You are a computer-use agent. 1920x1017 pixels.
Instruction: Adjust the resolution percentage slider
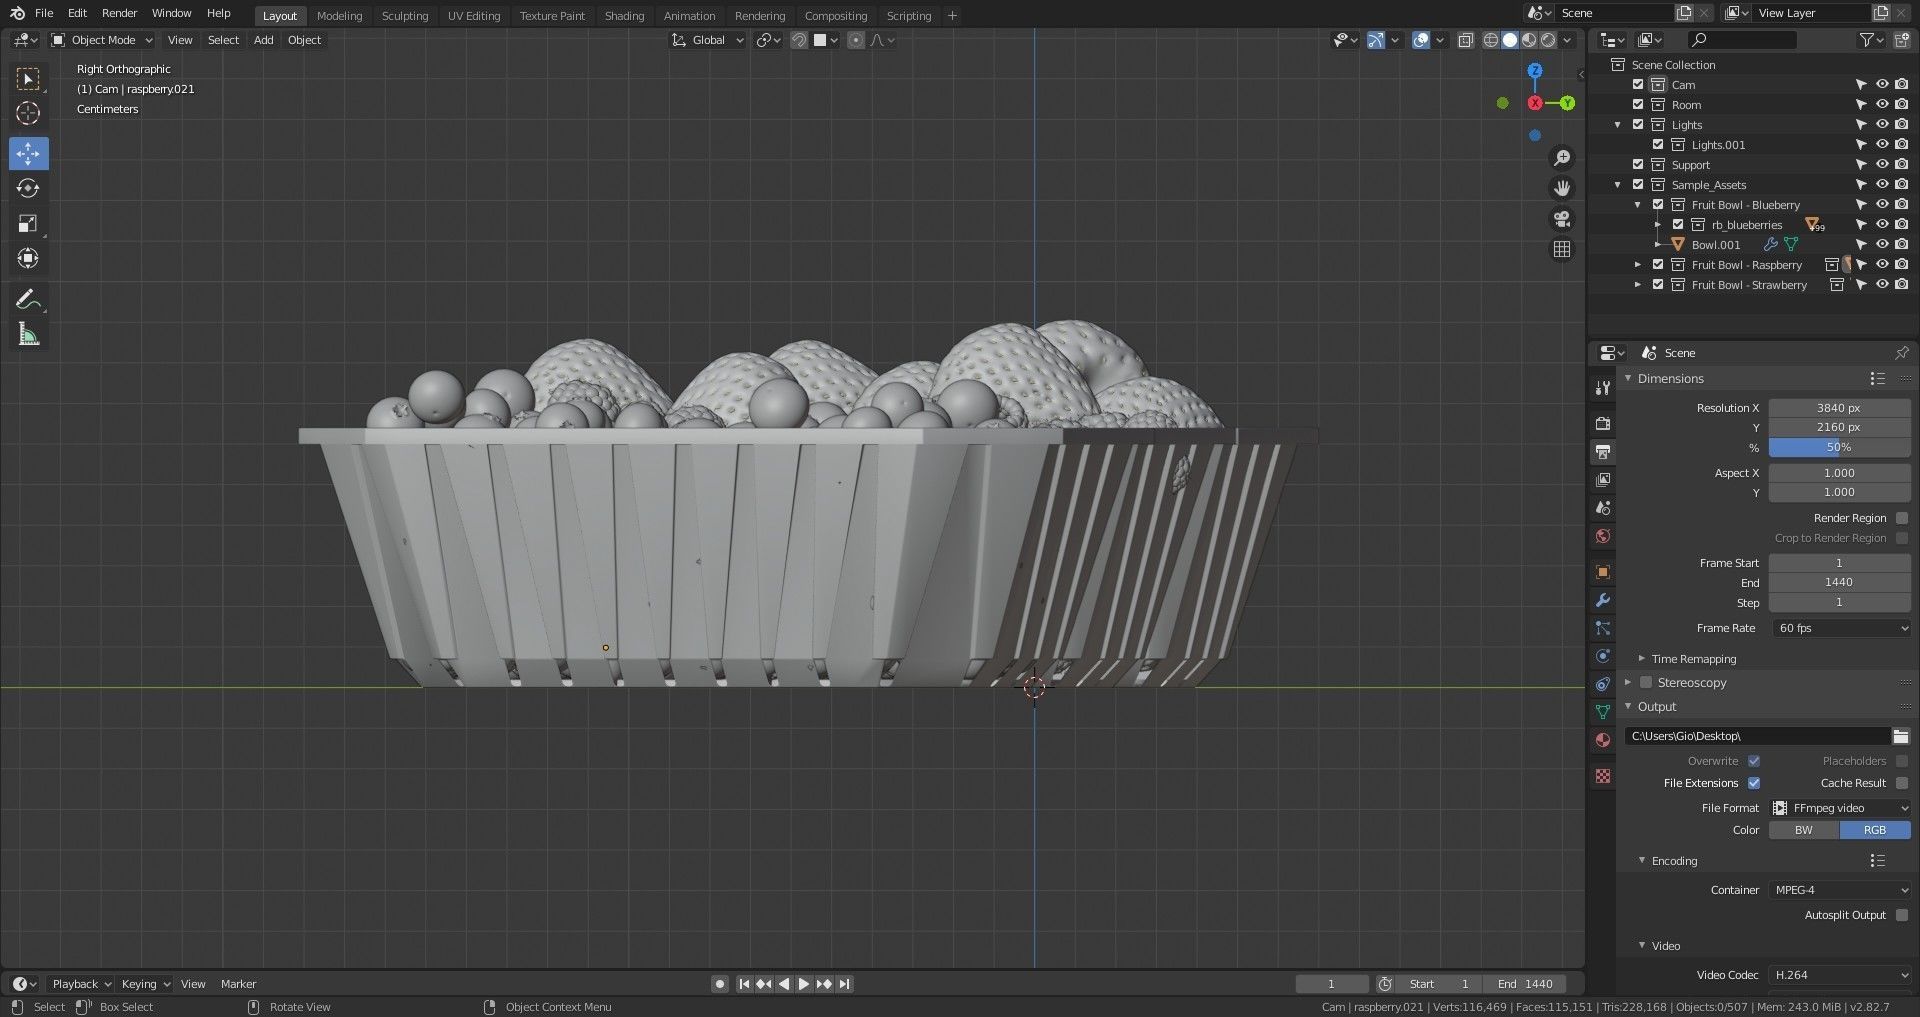[1838, 447]
